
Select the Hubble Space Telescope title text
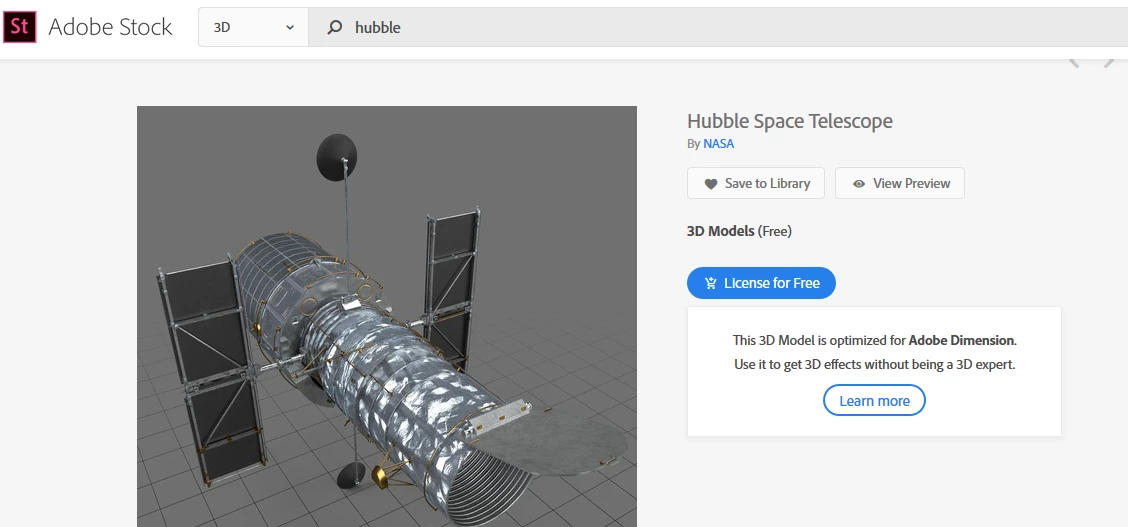click(x=790, y=121)
